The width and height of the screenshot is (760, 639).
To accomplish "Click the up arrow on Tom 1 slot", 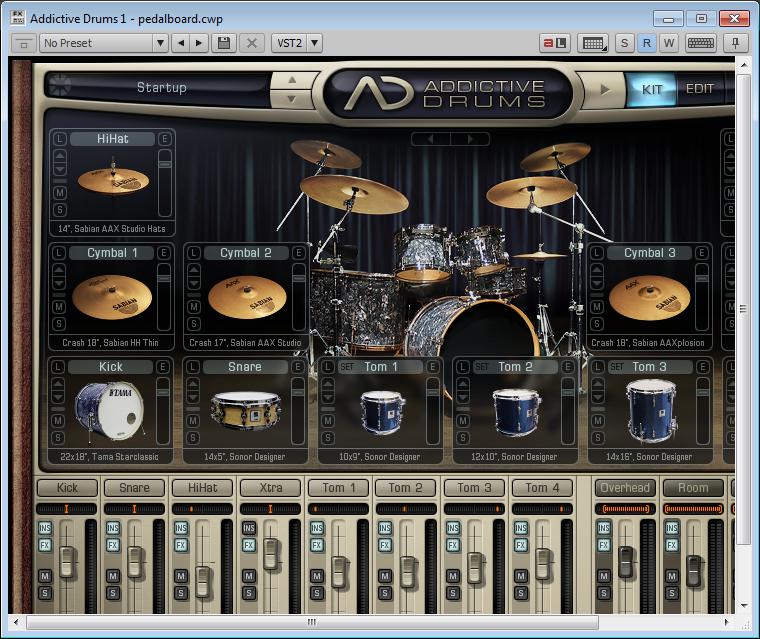I will click(x=328, y=384).
